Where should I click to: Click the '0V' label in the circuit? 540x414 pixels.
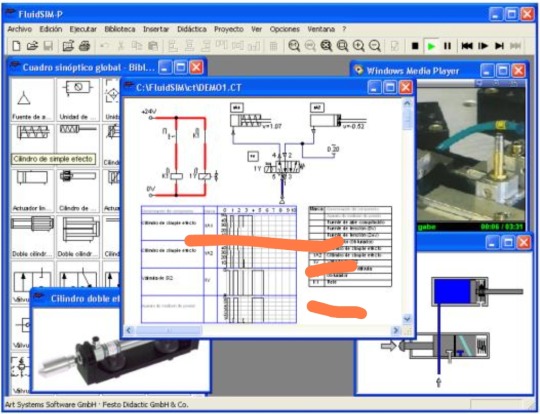(x=151, y=189)
